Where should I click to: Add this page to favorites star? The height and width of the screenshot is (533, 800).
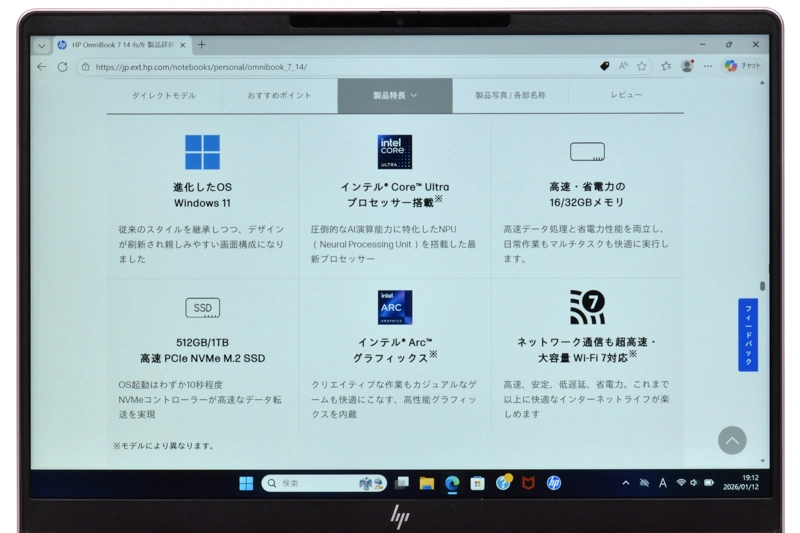642,66
